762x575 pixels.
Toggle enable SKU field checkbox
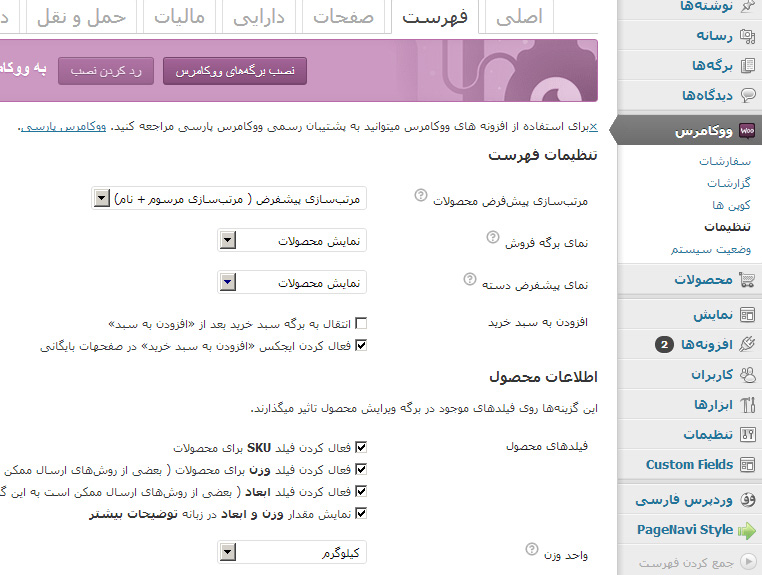(x=361, y=447)
